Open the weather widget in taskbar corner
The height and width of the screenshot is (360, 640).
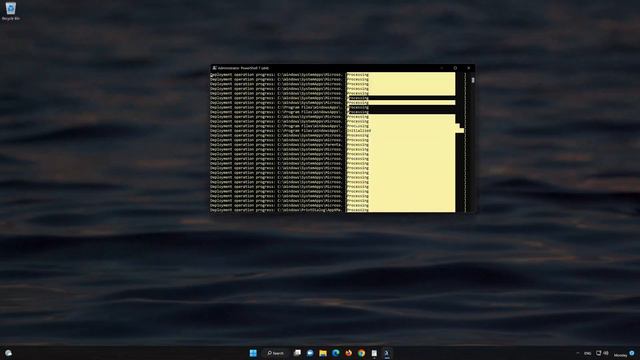point(8,353)
